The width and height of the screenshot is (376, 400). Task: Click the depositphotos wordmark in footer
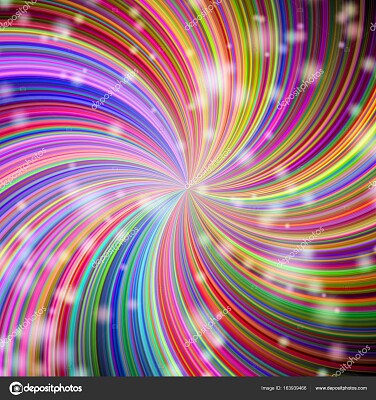pyautogui.click(x=52, y=388)
